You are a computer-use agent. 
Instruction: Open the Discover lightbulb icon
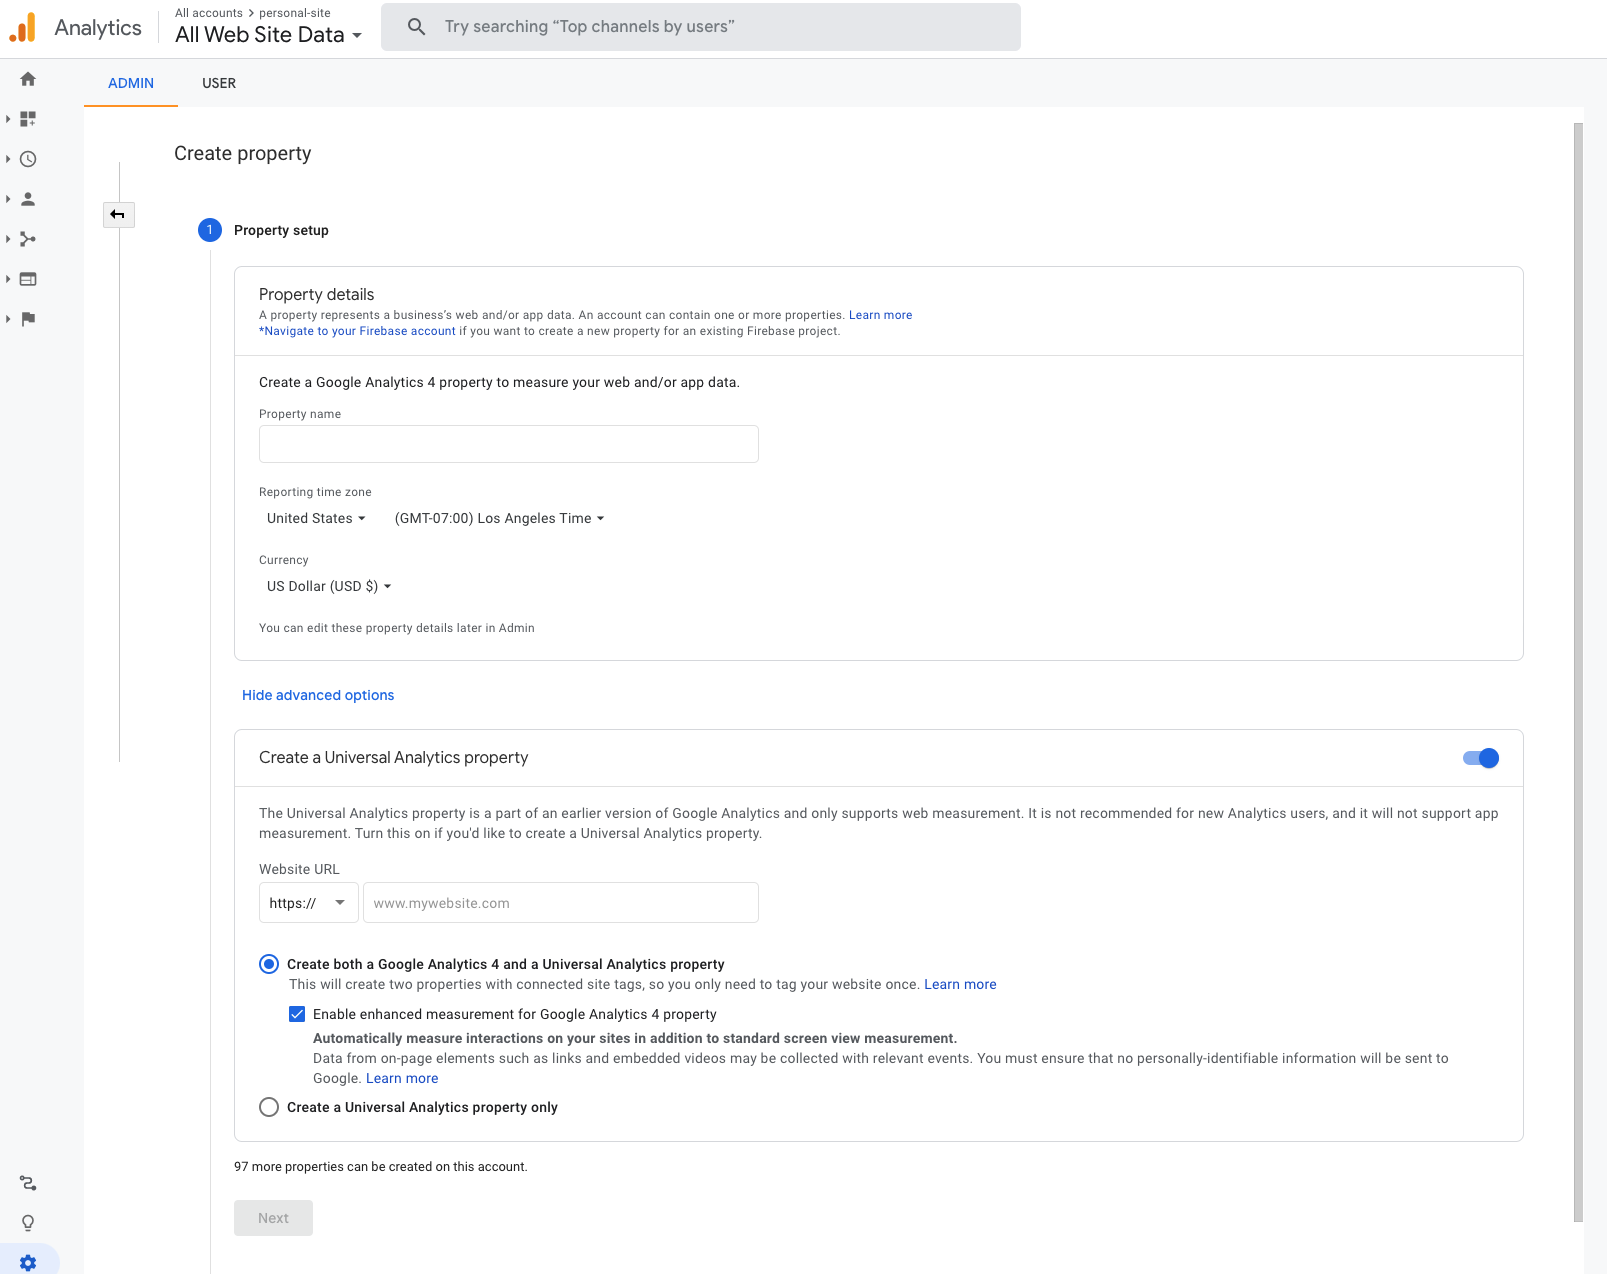click(28, 1223)
